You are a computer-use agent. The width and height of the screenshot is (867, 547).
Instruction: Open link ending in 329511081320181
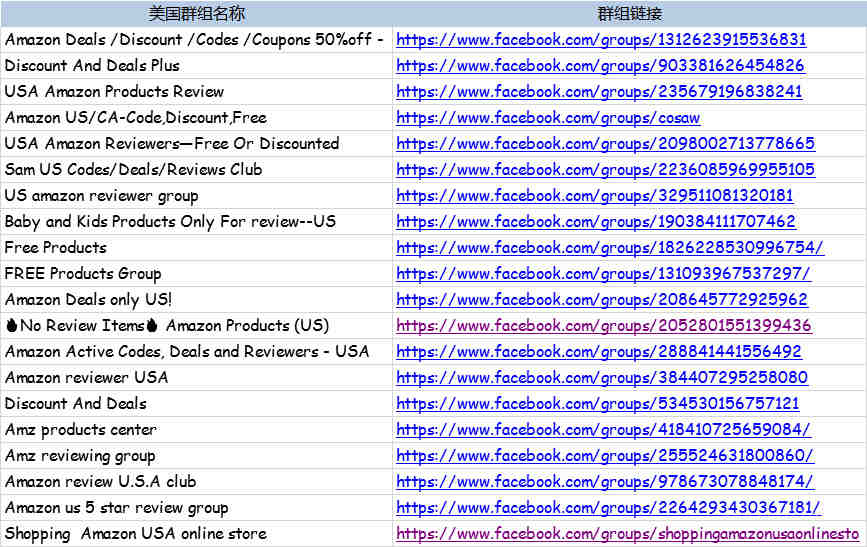pos(595,196)
